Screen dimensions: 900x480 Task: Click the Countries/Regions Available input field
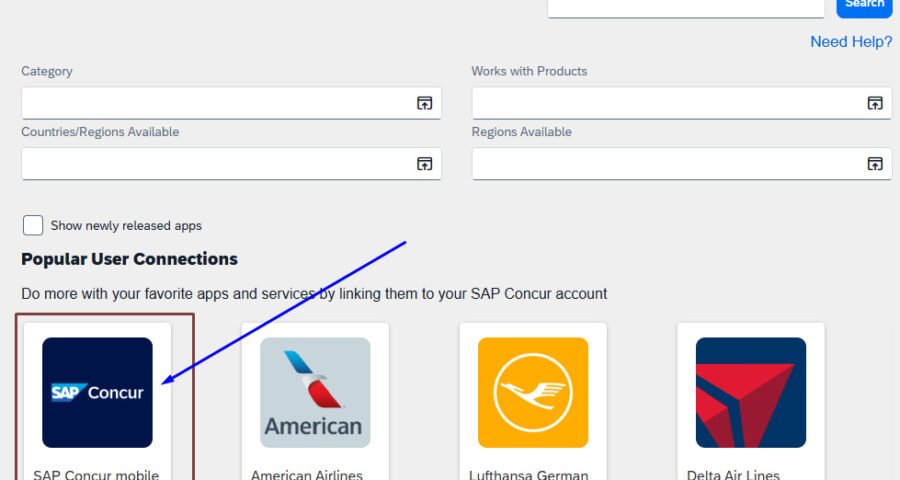(231, 164)
